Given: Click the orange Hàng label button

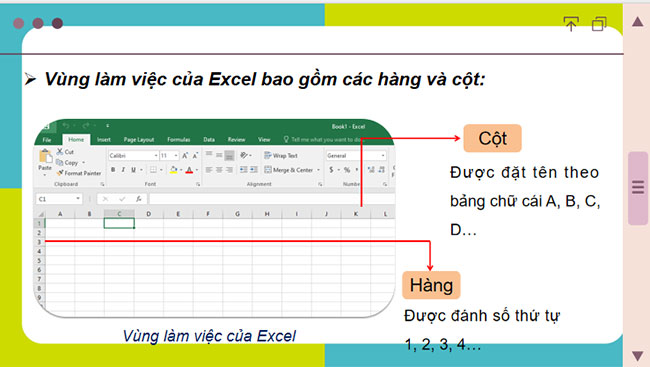Looking at the screenshot, I should 431,285.
